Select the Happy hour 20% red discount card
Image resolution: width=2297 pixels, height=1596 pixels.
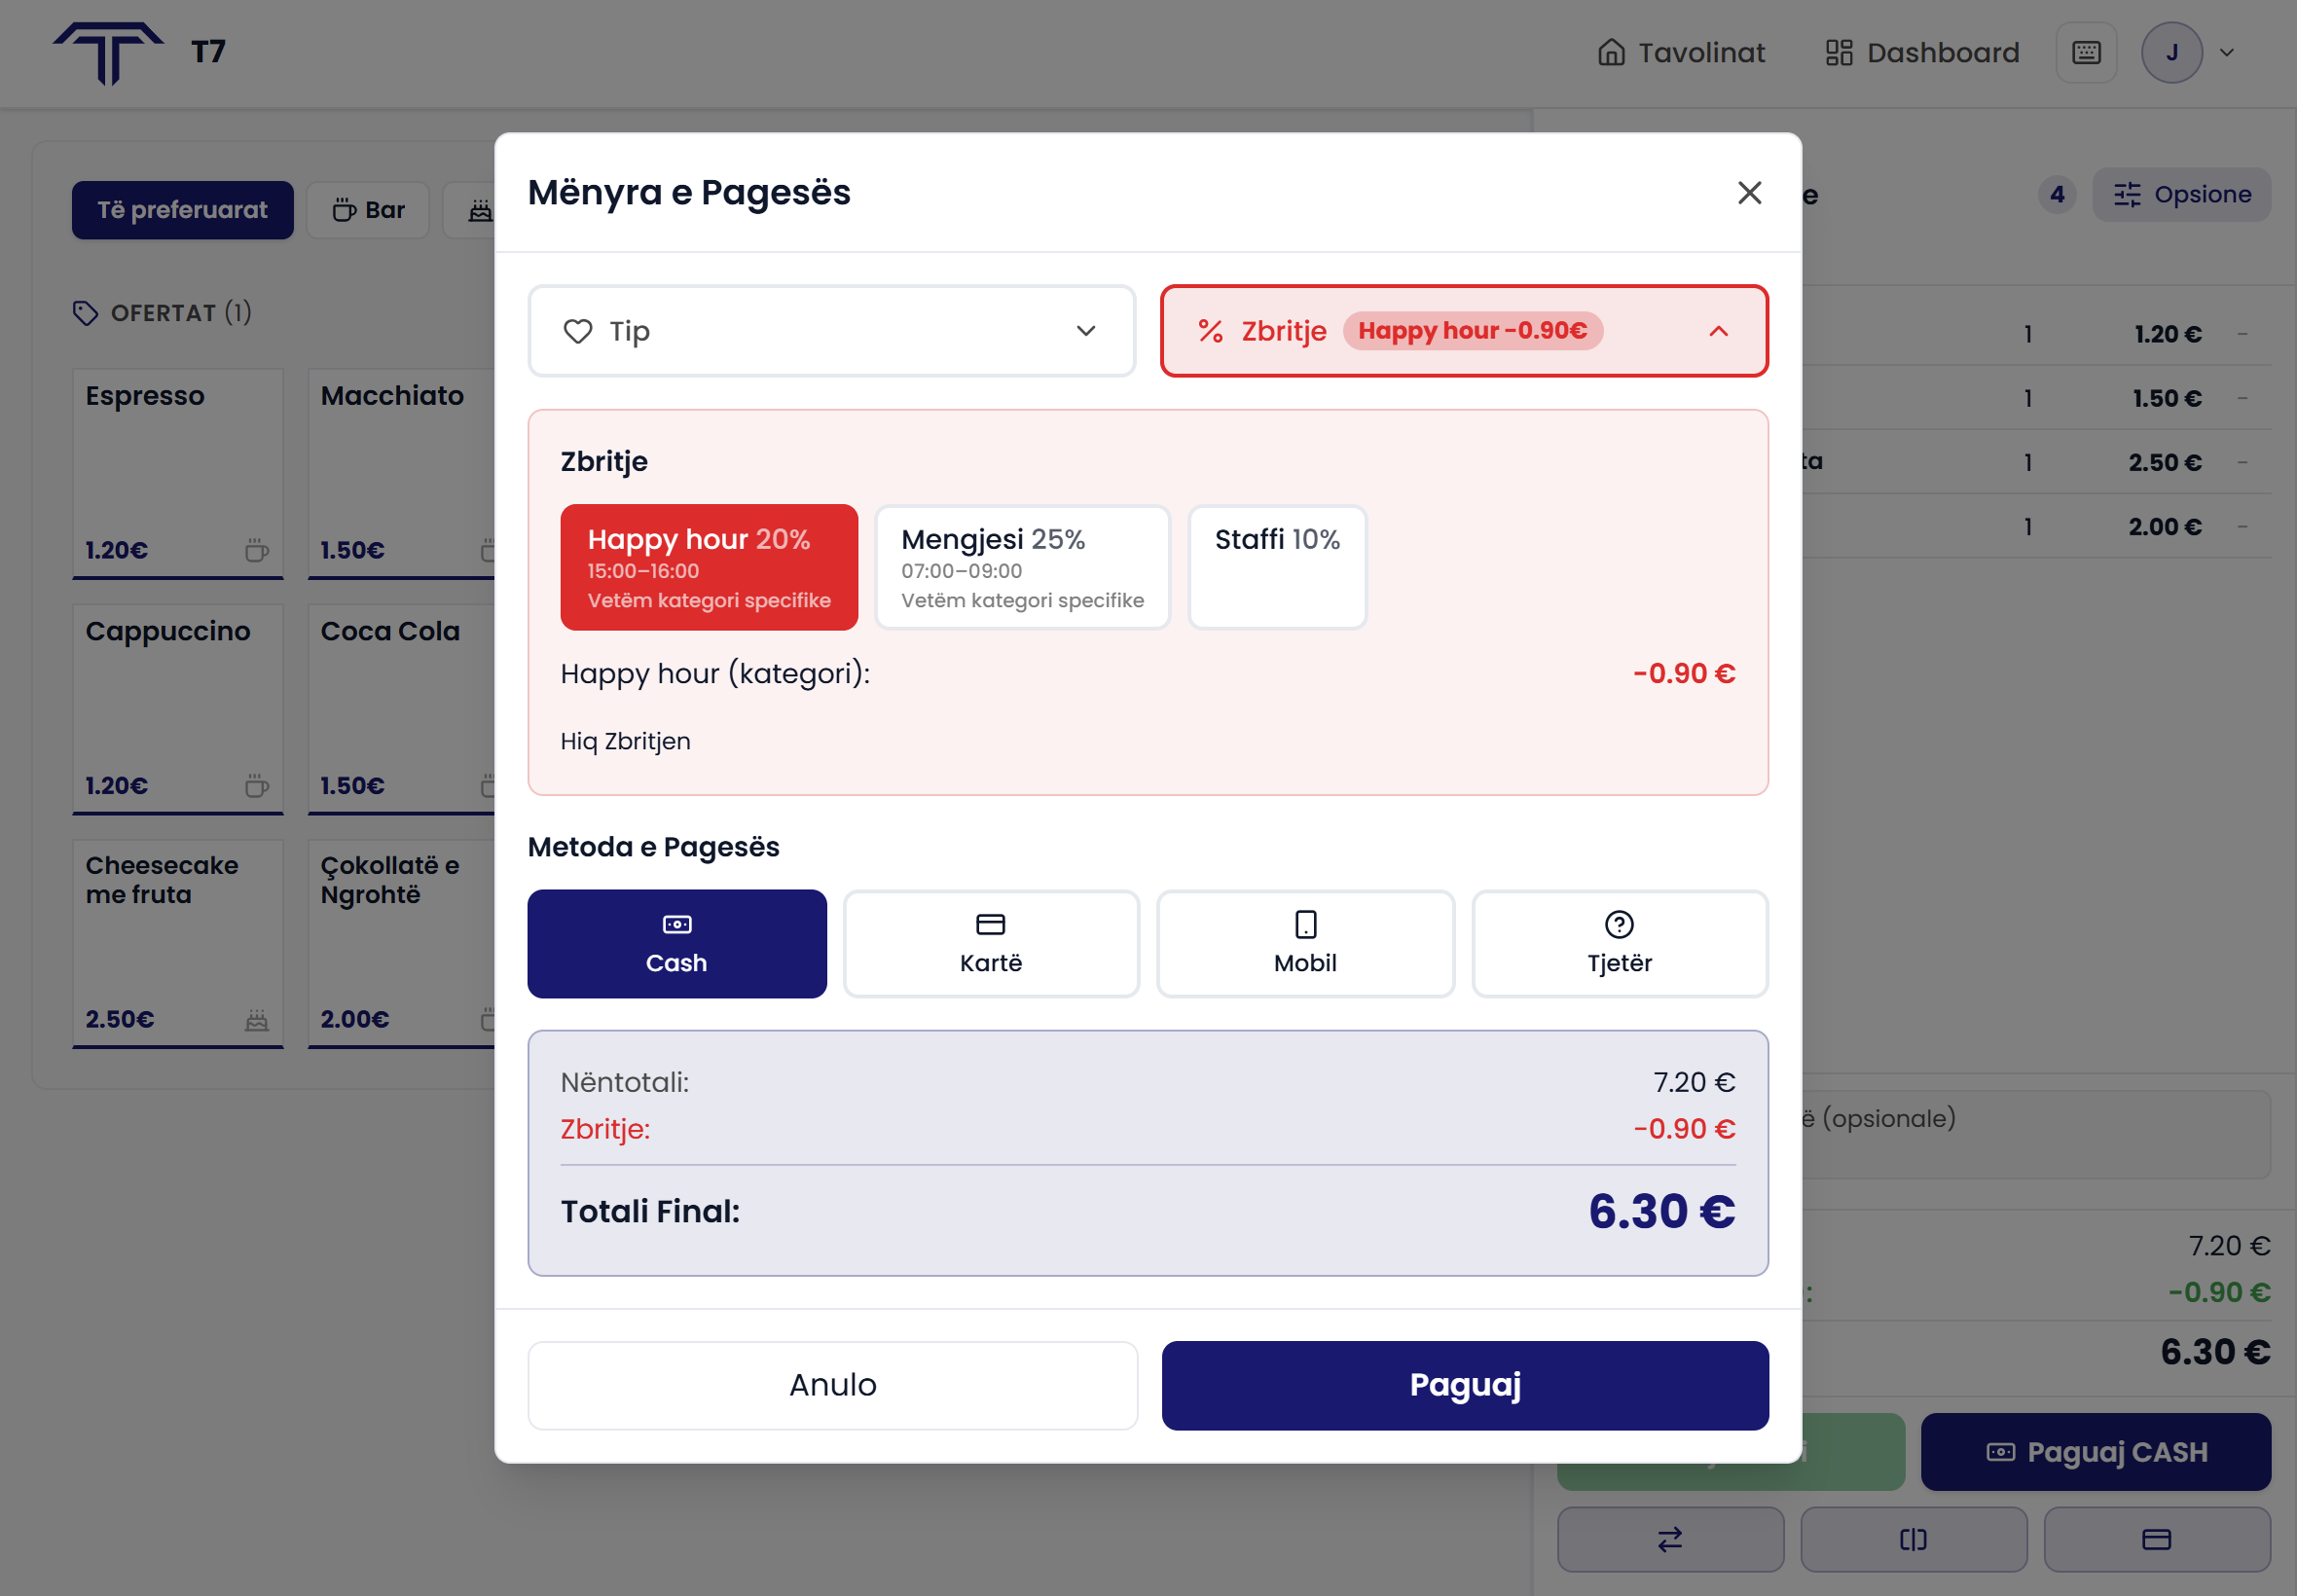point(709,567)
